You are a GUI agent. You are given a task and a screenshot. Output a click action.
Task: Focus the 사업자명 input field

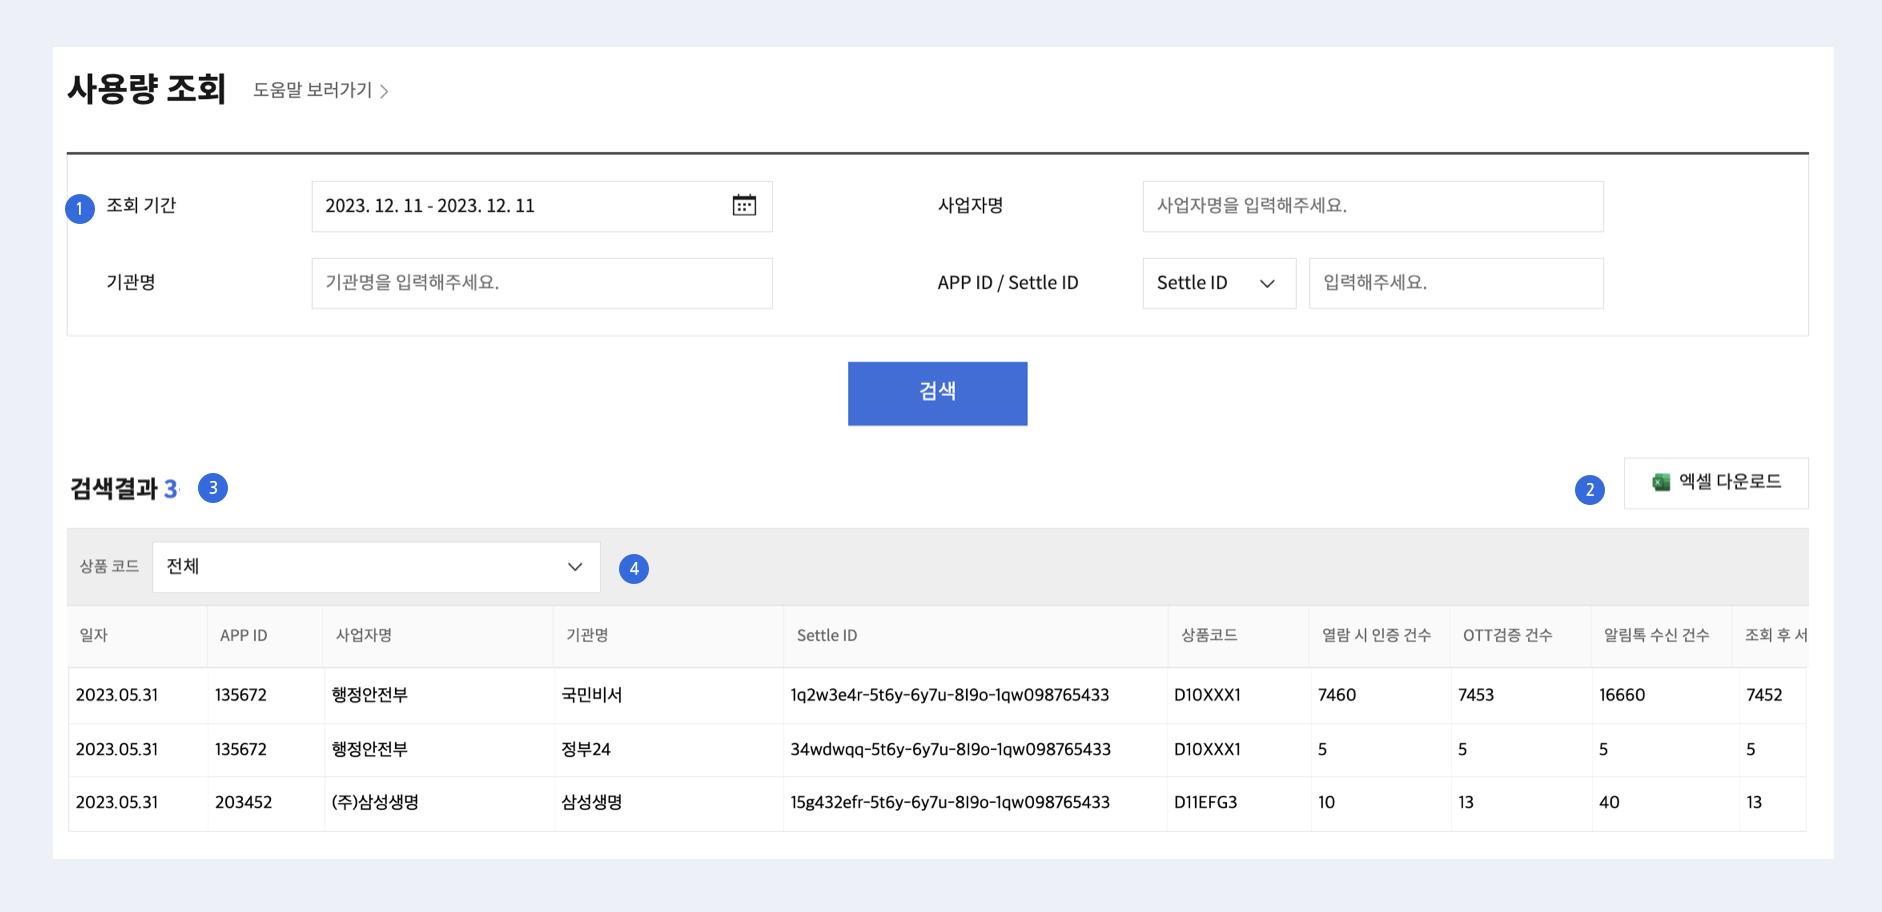pyautogui.click(x=1372, y=206)
